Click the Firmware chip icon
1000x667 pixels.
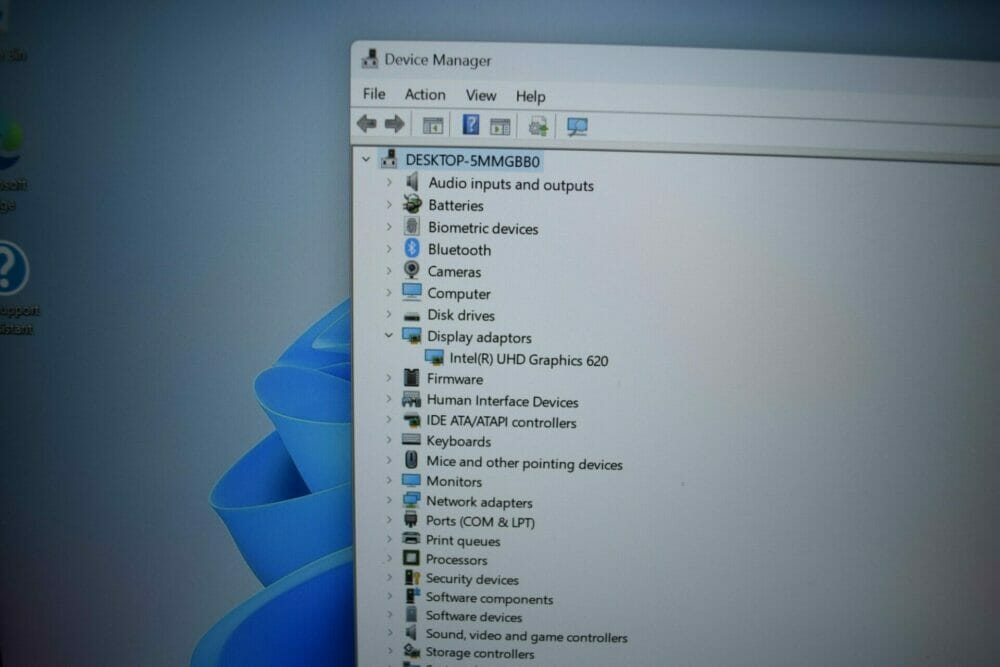(x=412, y=377)
